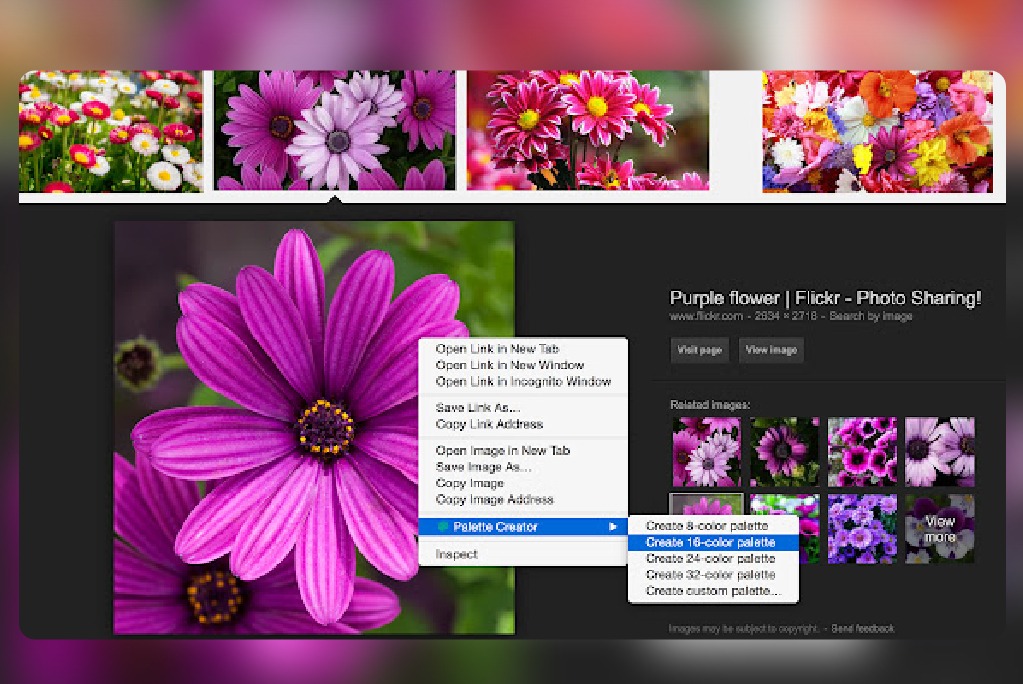Viewport: 1023px width, 684px height.
Task: Choose Inspect from the context menu
Action: click(x=457, y=554)
